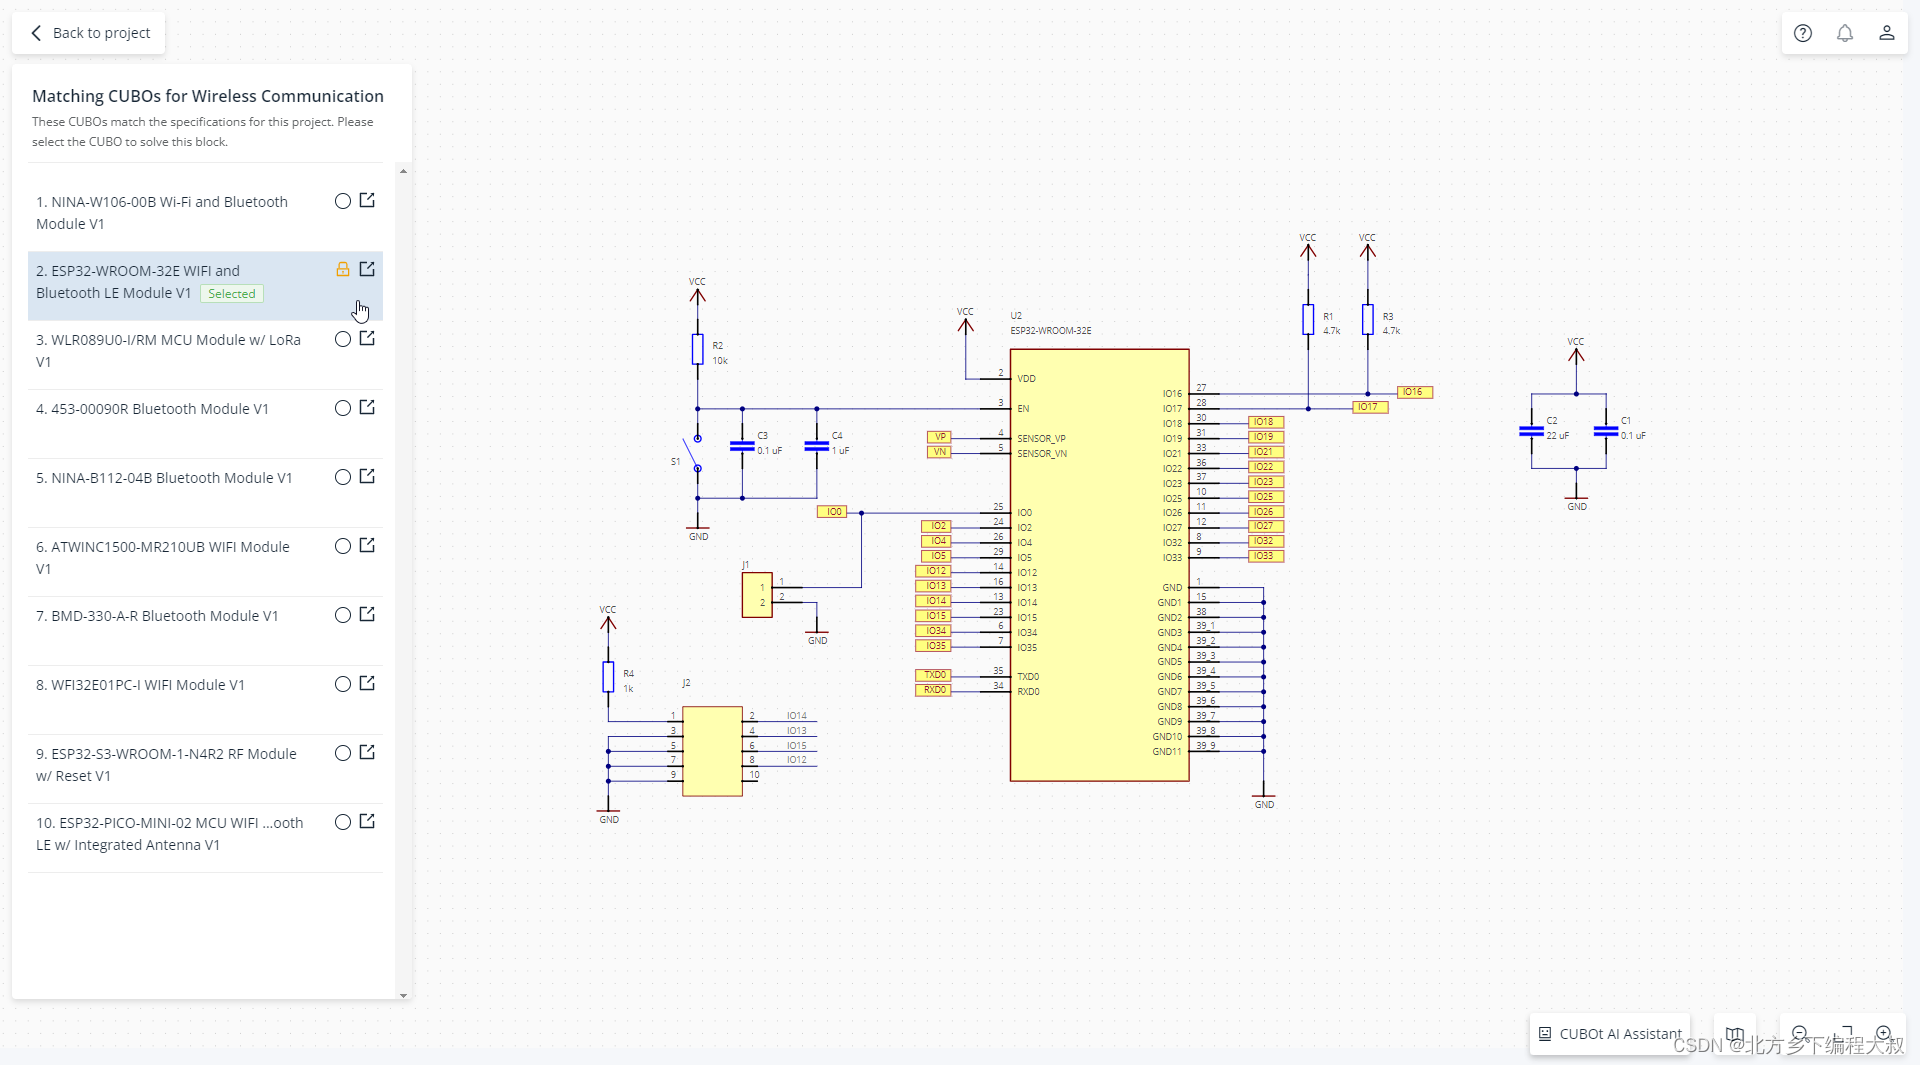
Task: Click the R2 10k resistor in schematic
Action: 697,349
